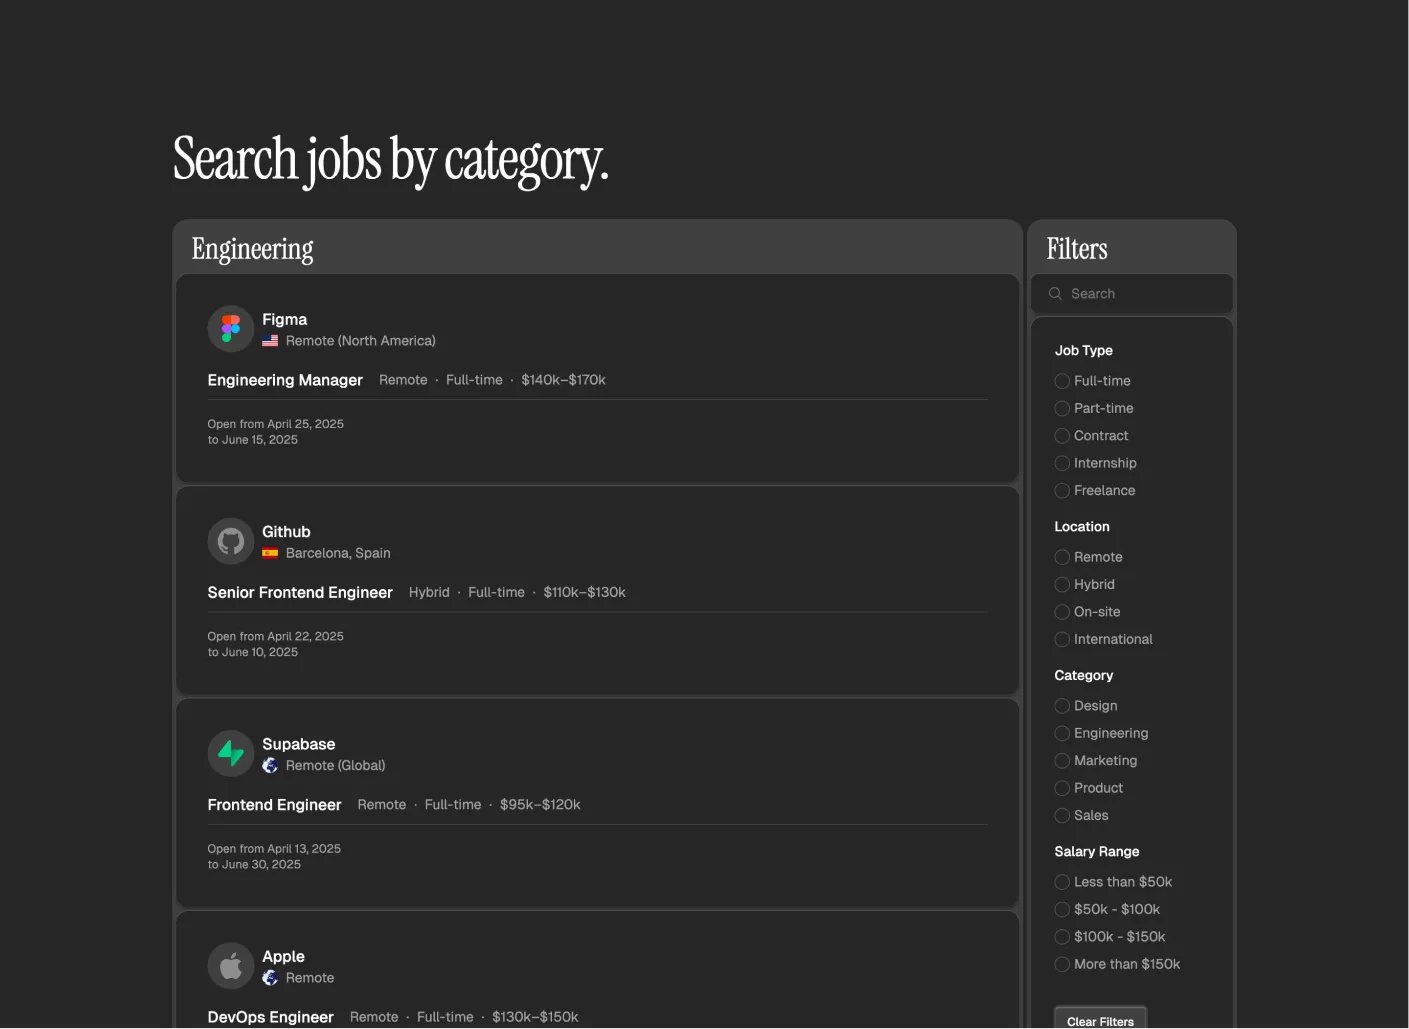
Task: Click the $95k–$120k salary text
Action: click(x=540, y=805)
